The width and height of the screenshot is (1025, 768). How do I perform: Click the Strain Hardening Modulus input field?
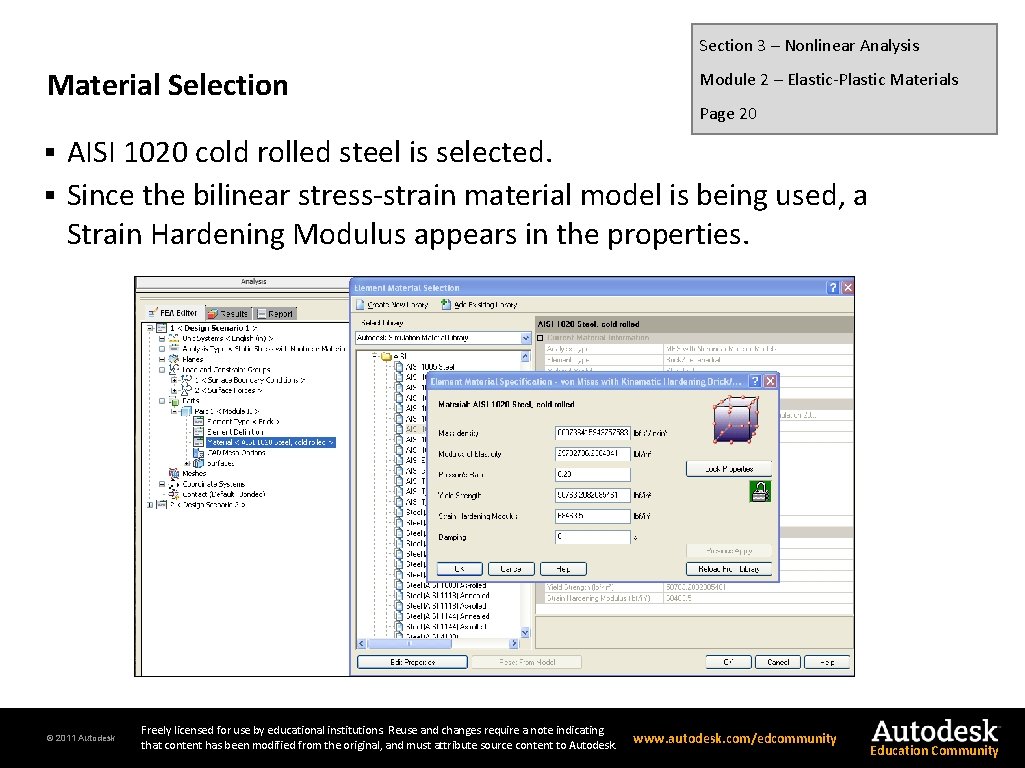click(x=592, y=516)
